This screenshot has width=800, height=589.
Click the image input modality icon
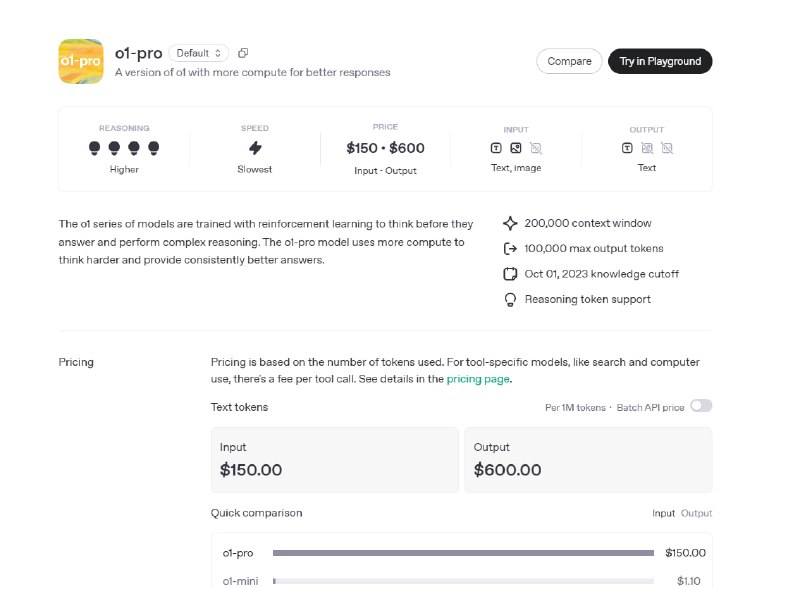516,148
